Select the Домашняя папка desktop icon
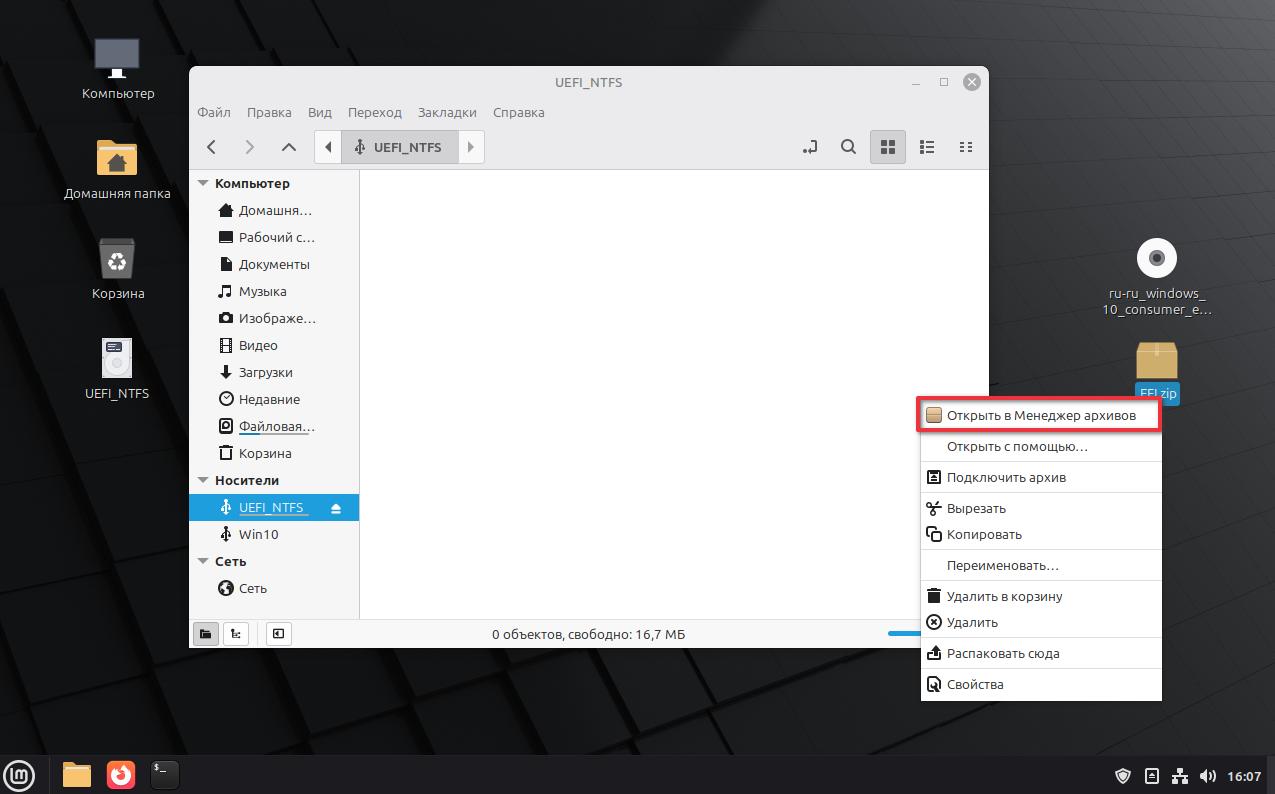The width and height of the screenshot is (1275, 794). 117,168
